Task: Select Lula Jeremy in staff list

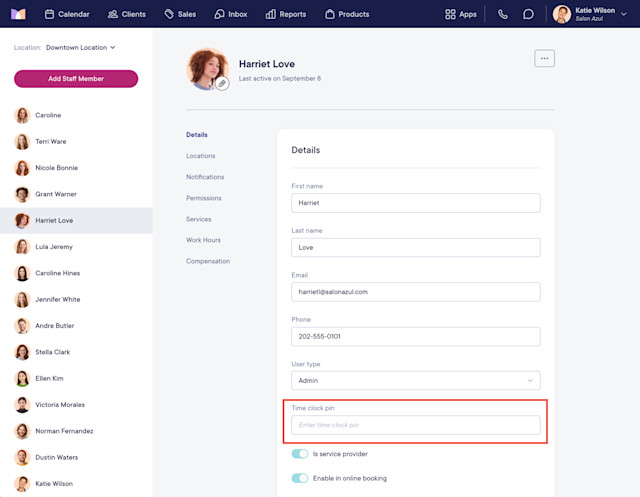Action: [x=76, y=247]
